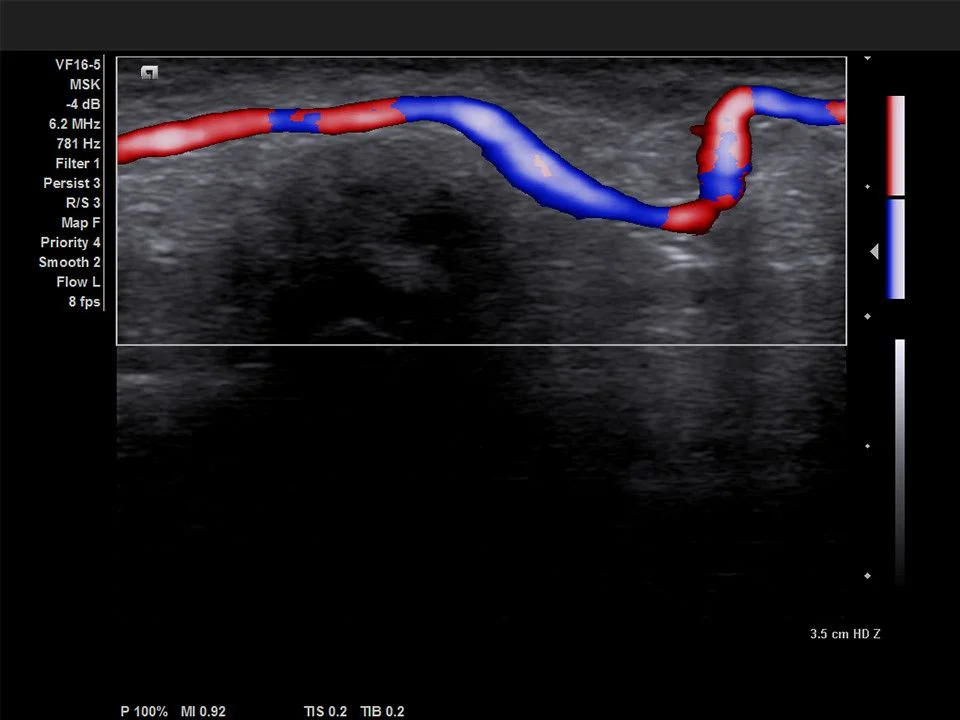Viewport: 960px width, 720px height.
Task: Click the top depth scale marker
Action: pos(867,59)
